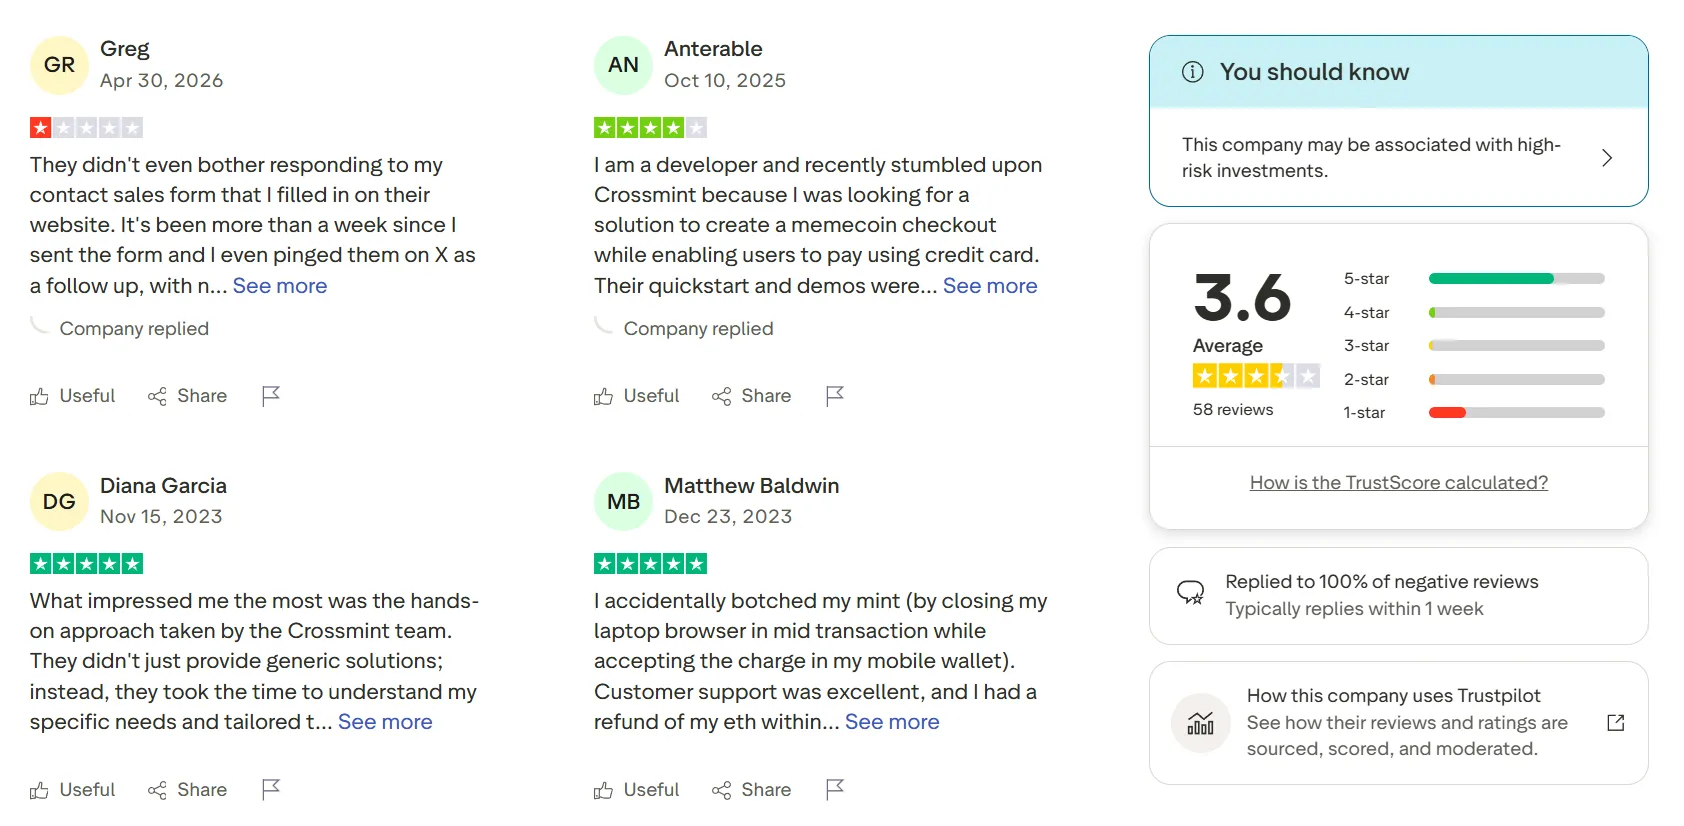Click the info icon beside You should know
Screen dimensions: 1684x826
coord(1192,72)
